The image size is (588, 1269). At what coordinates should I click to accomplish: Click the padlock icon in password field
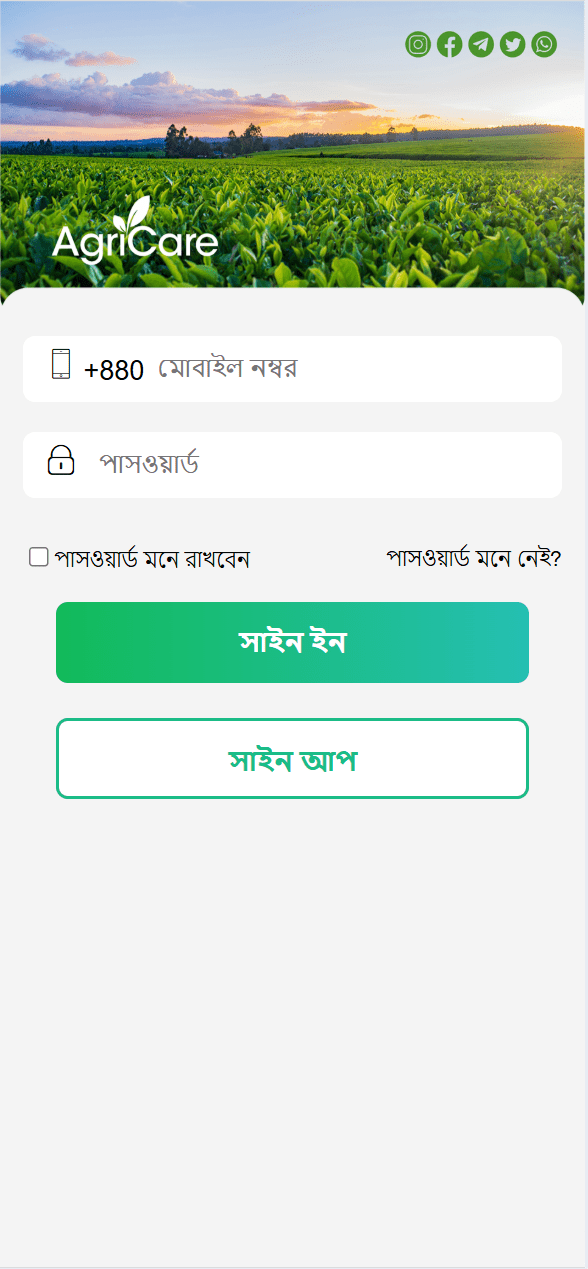(61, 460)
